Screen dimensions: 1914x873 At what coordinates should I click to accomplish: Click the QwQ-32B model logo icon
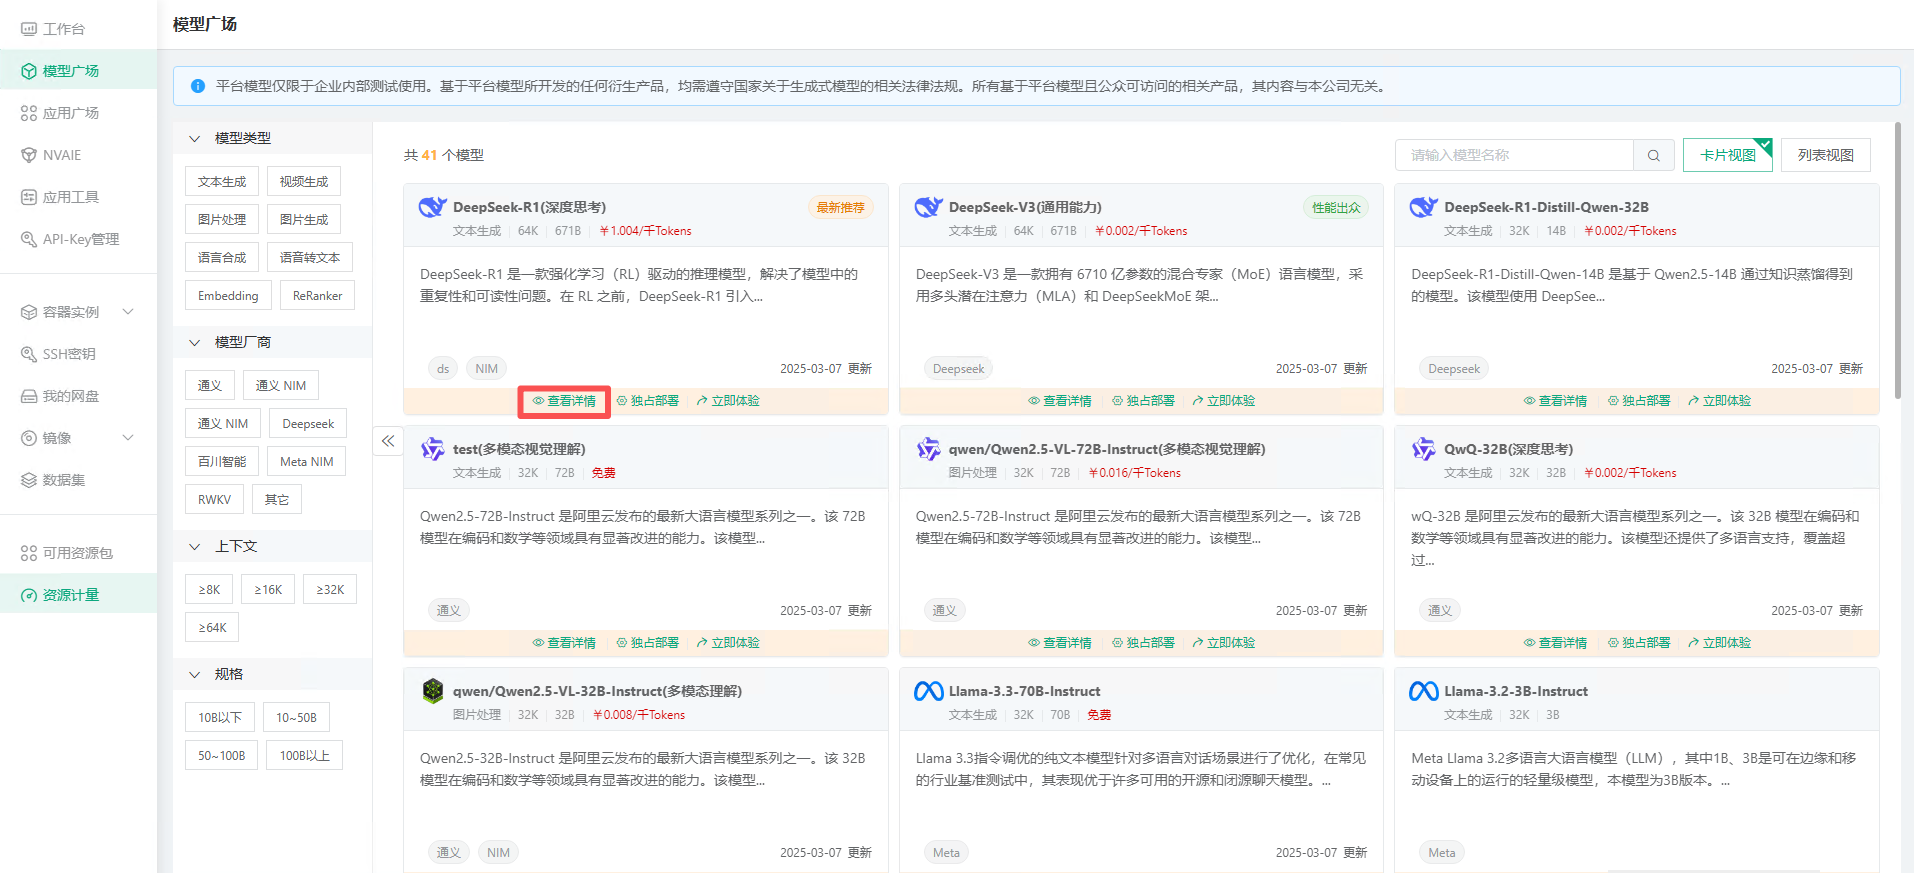1423,449
